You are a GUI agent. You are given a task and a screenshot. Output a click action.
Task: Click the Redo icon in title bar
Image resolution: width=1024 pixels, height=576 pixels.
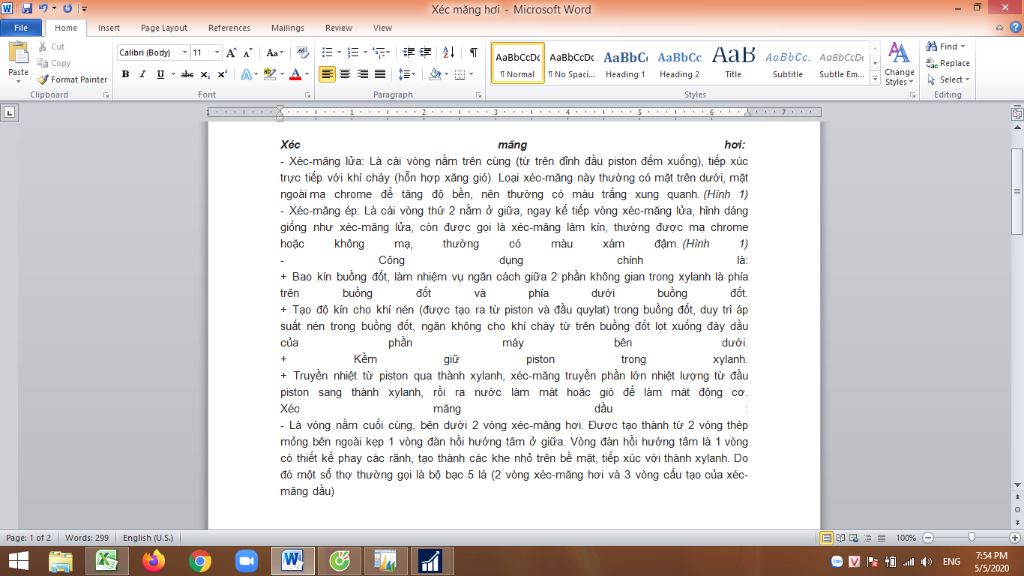[x=67, y=8]
